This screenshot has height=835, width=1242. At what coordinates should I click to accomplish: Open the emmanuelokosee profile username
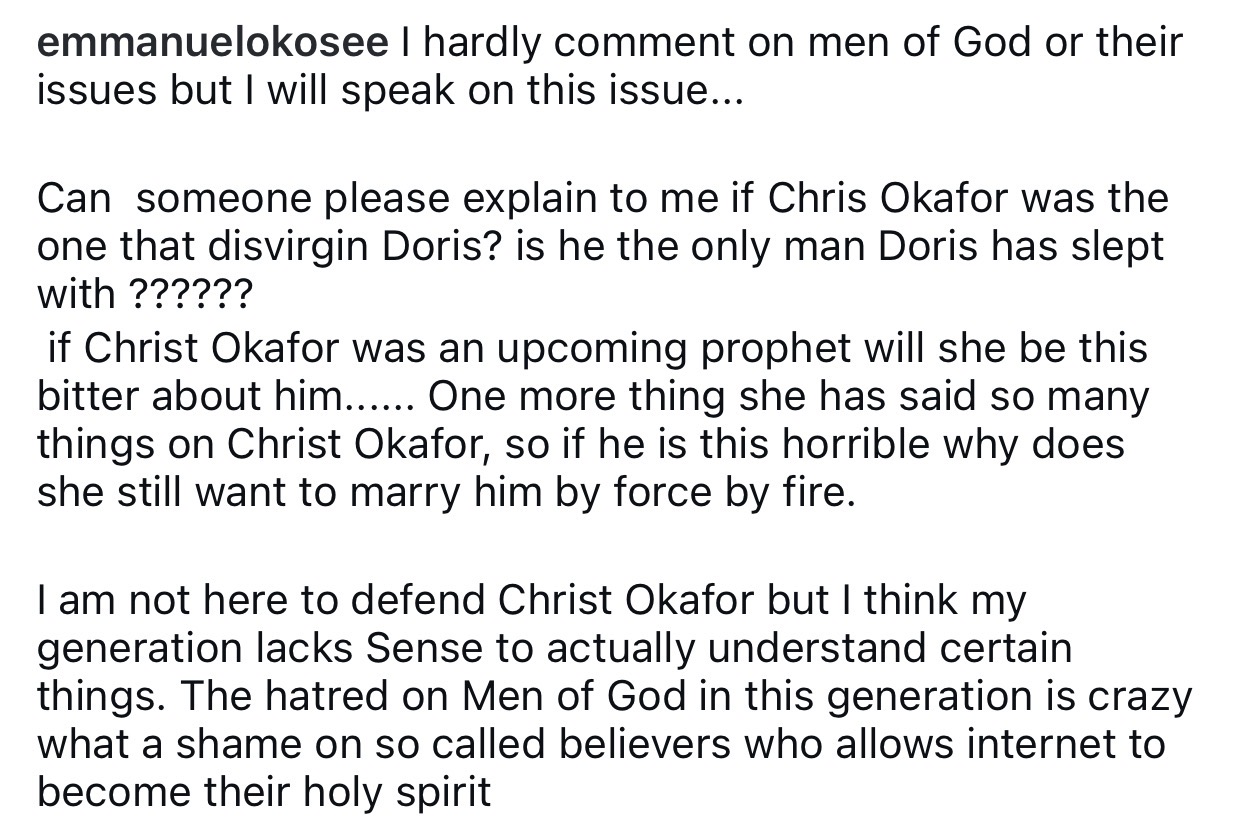[x=212, y=43]
